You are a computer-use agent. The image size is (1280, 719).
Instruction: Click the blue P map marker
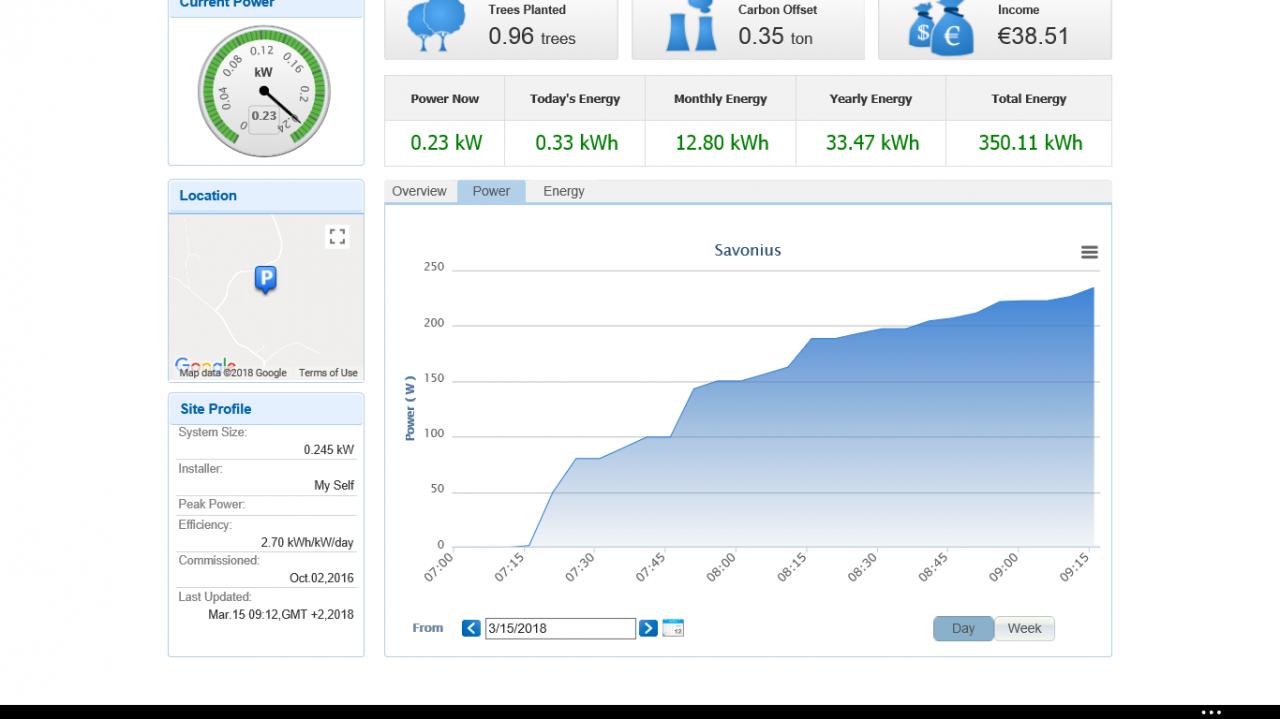pos(265,280)
